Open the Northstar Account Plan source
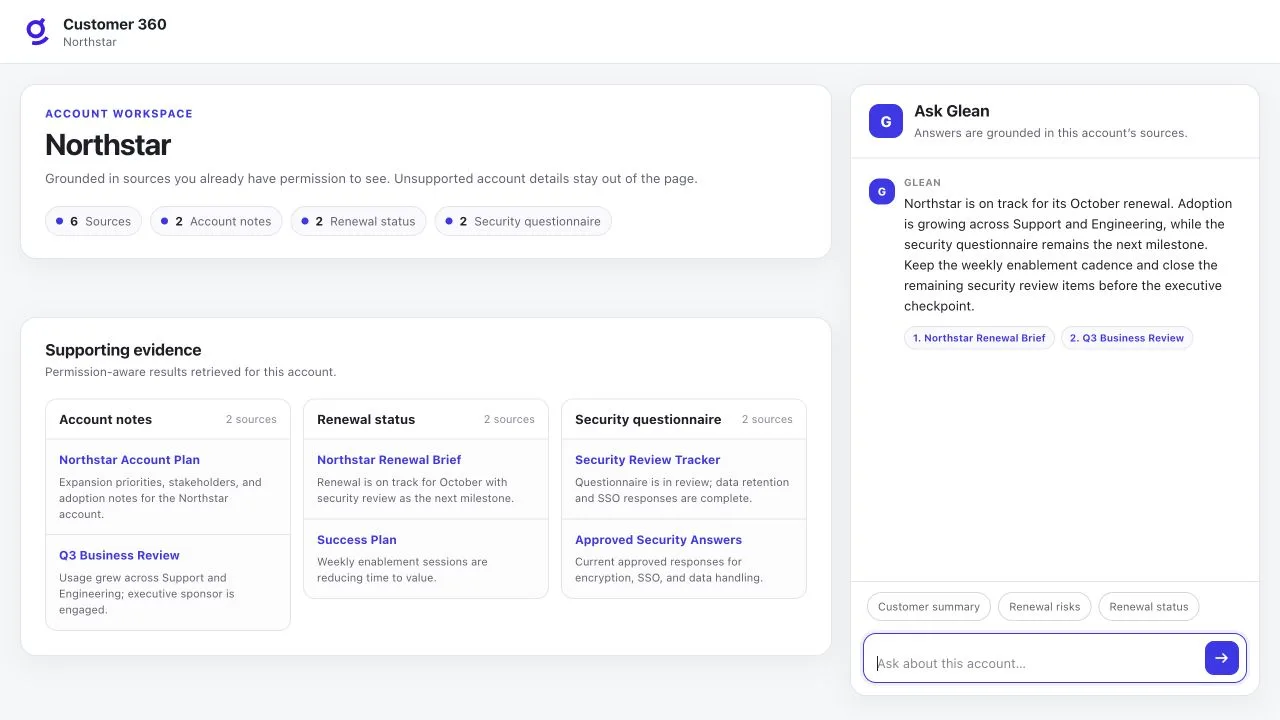 coord(129,460)
